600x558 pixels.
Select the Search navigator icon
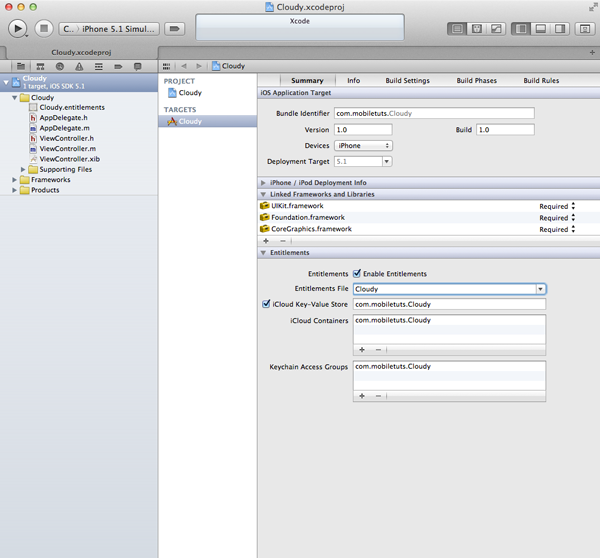point(60,67)
